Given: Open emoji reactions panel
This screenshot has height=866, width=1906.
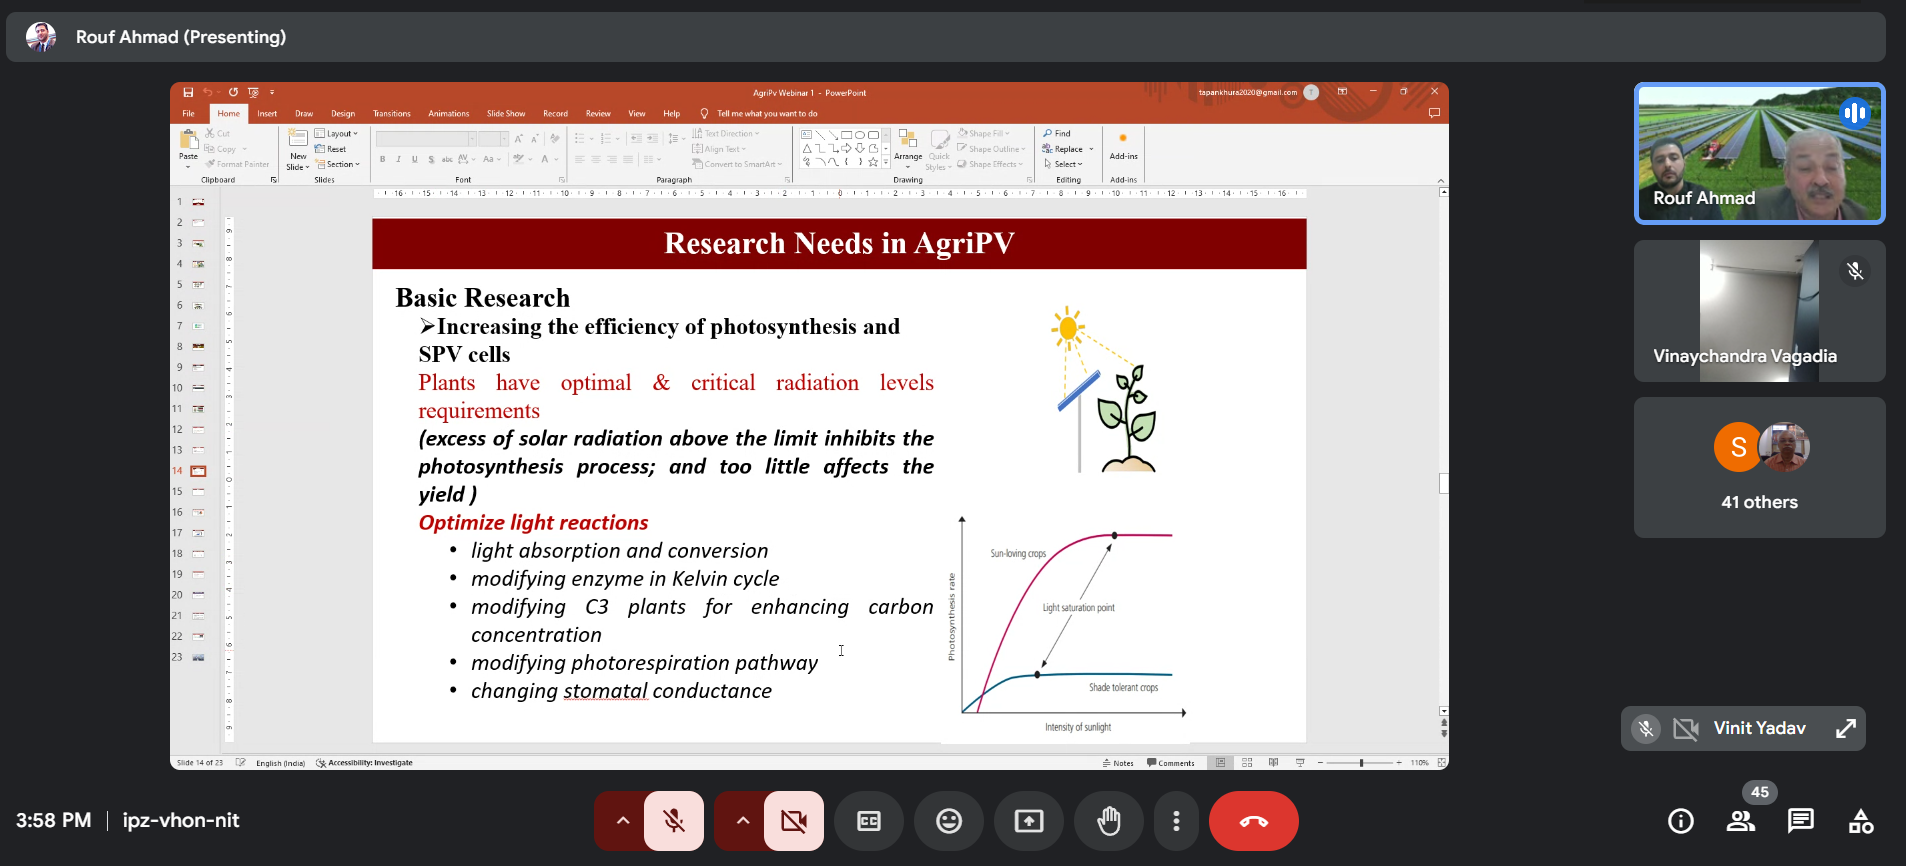Looking at the screenshot, I should coord(948,821).
